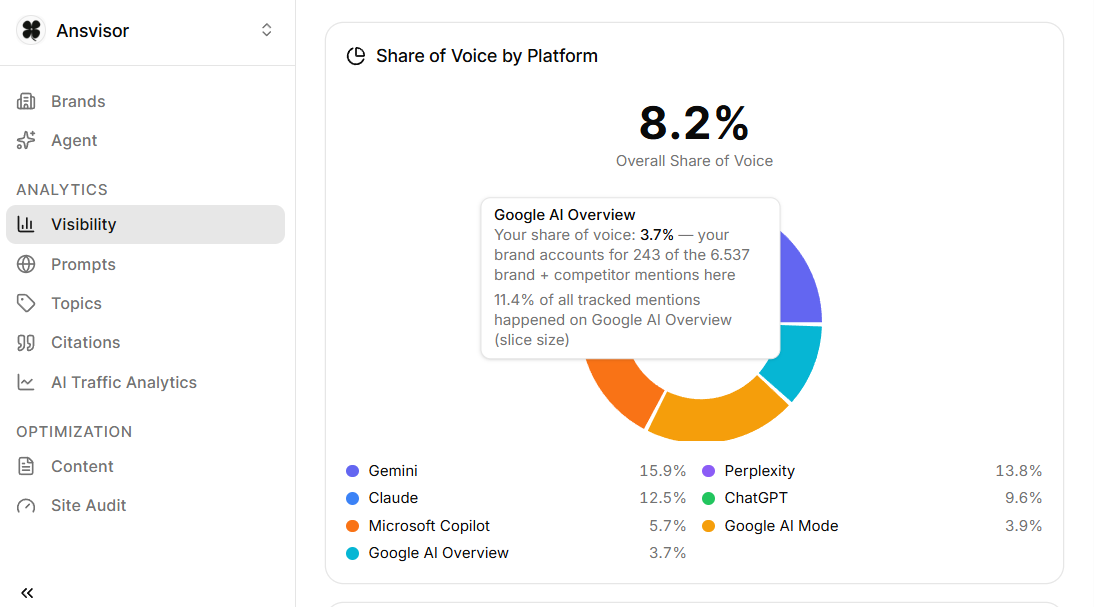Image resolution: width=1094 pixels, height=616 pixels.
Task: Click the Perplexity legend color dot
Action: pyautogui.click(x=708, y=471)
